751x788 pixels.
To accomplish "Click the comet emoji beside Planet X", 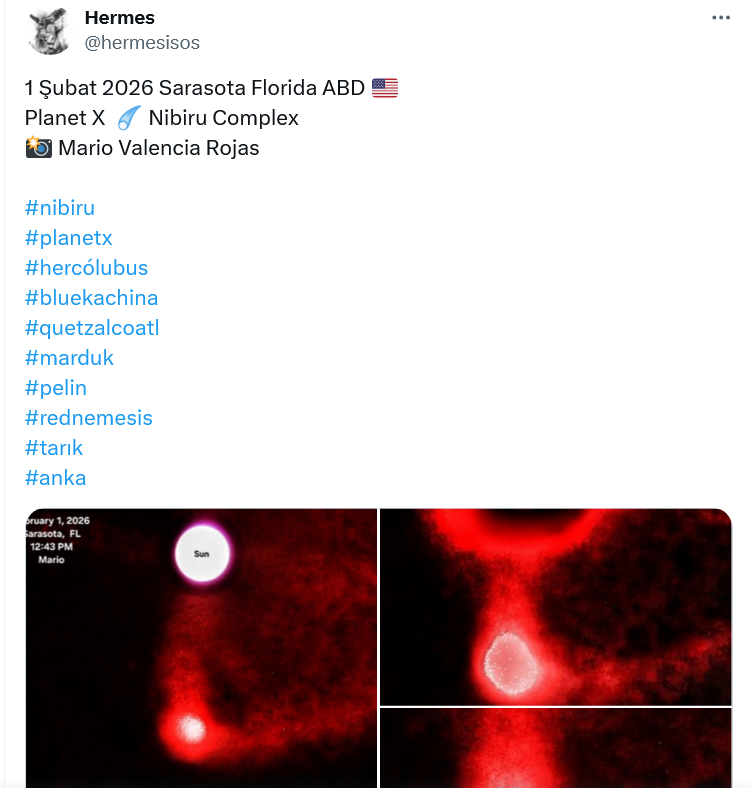I will pos(128,119).
